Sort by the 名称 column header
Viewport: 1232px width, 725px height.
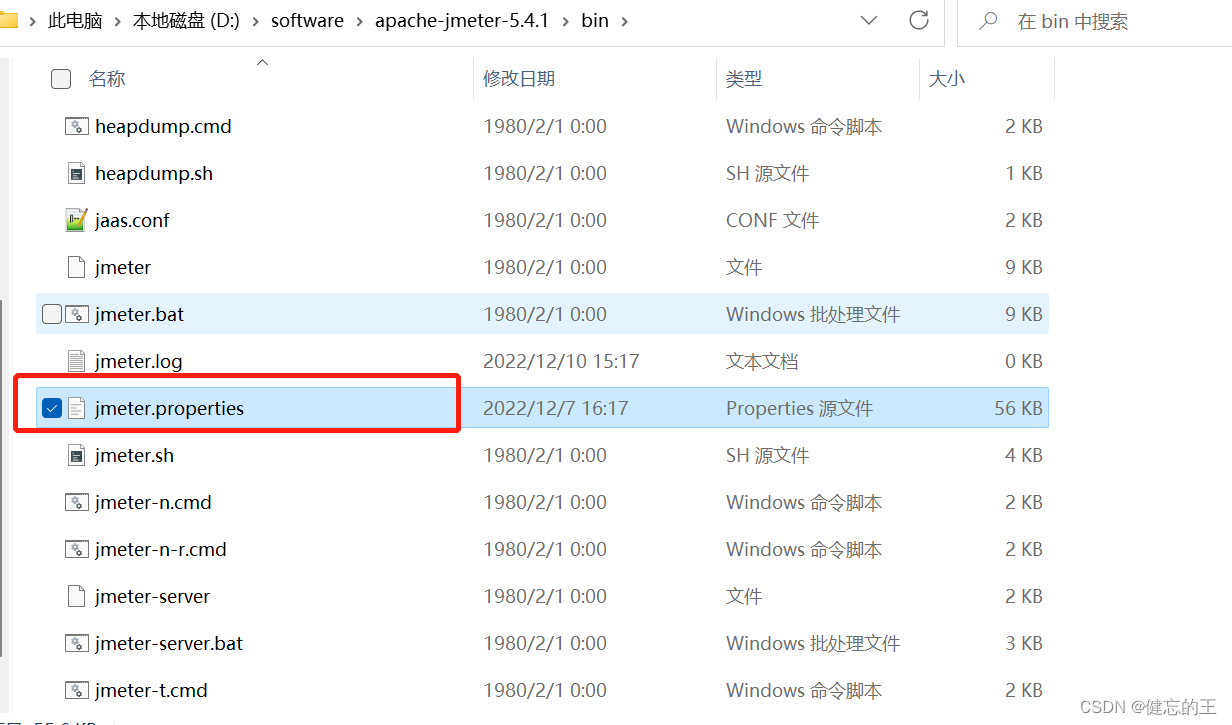pos(107,79)
